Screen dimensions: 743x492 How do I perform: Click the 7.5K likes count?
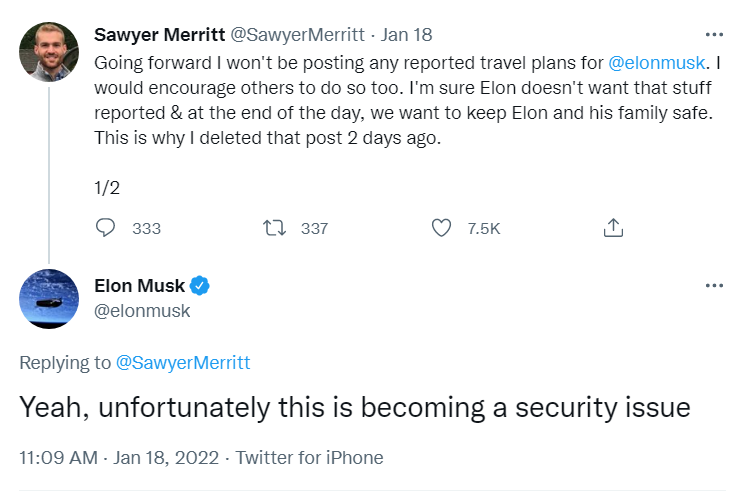[484, 228]
